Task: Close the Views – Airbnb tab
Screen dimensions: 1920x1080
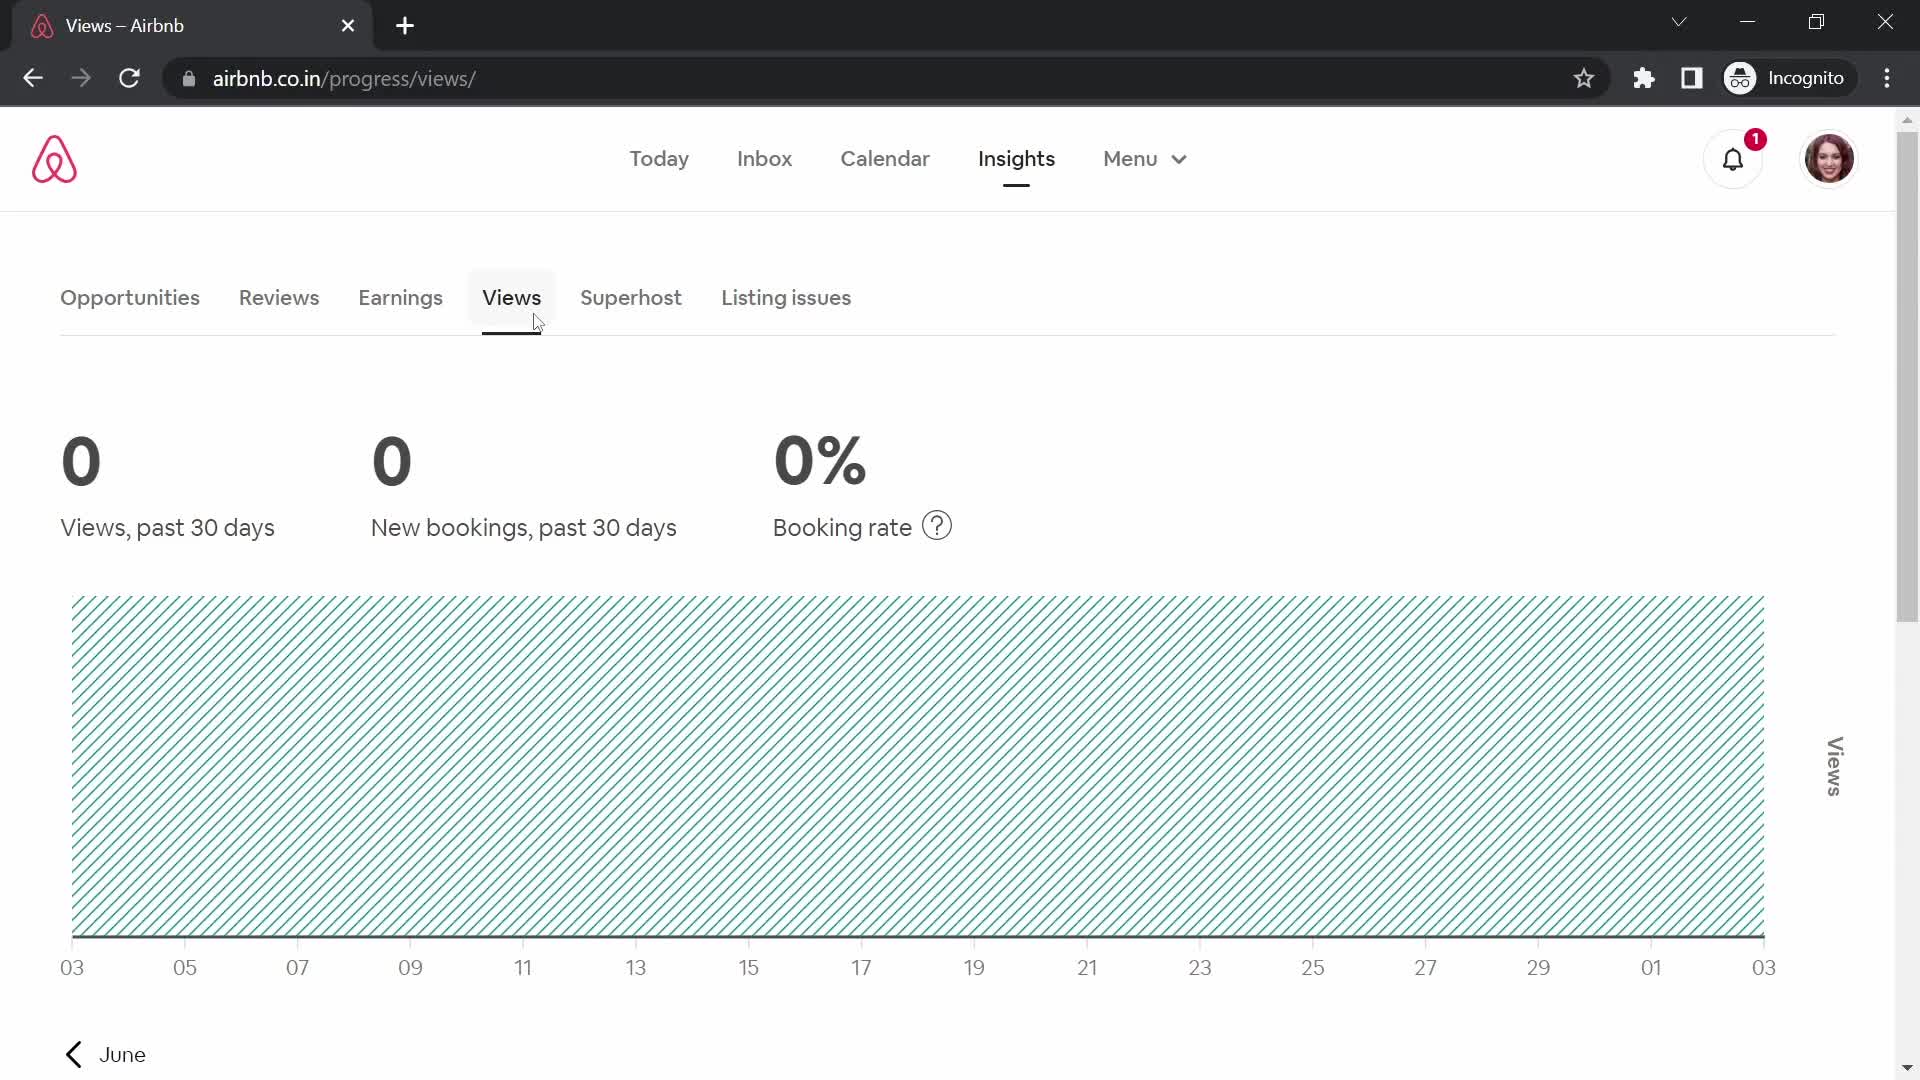Action: 348,26
